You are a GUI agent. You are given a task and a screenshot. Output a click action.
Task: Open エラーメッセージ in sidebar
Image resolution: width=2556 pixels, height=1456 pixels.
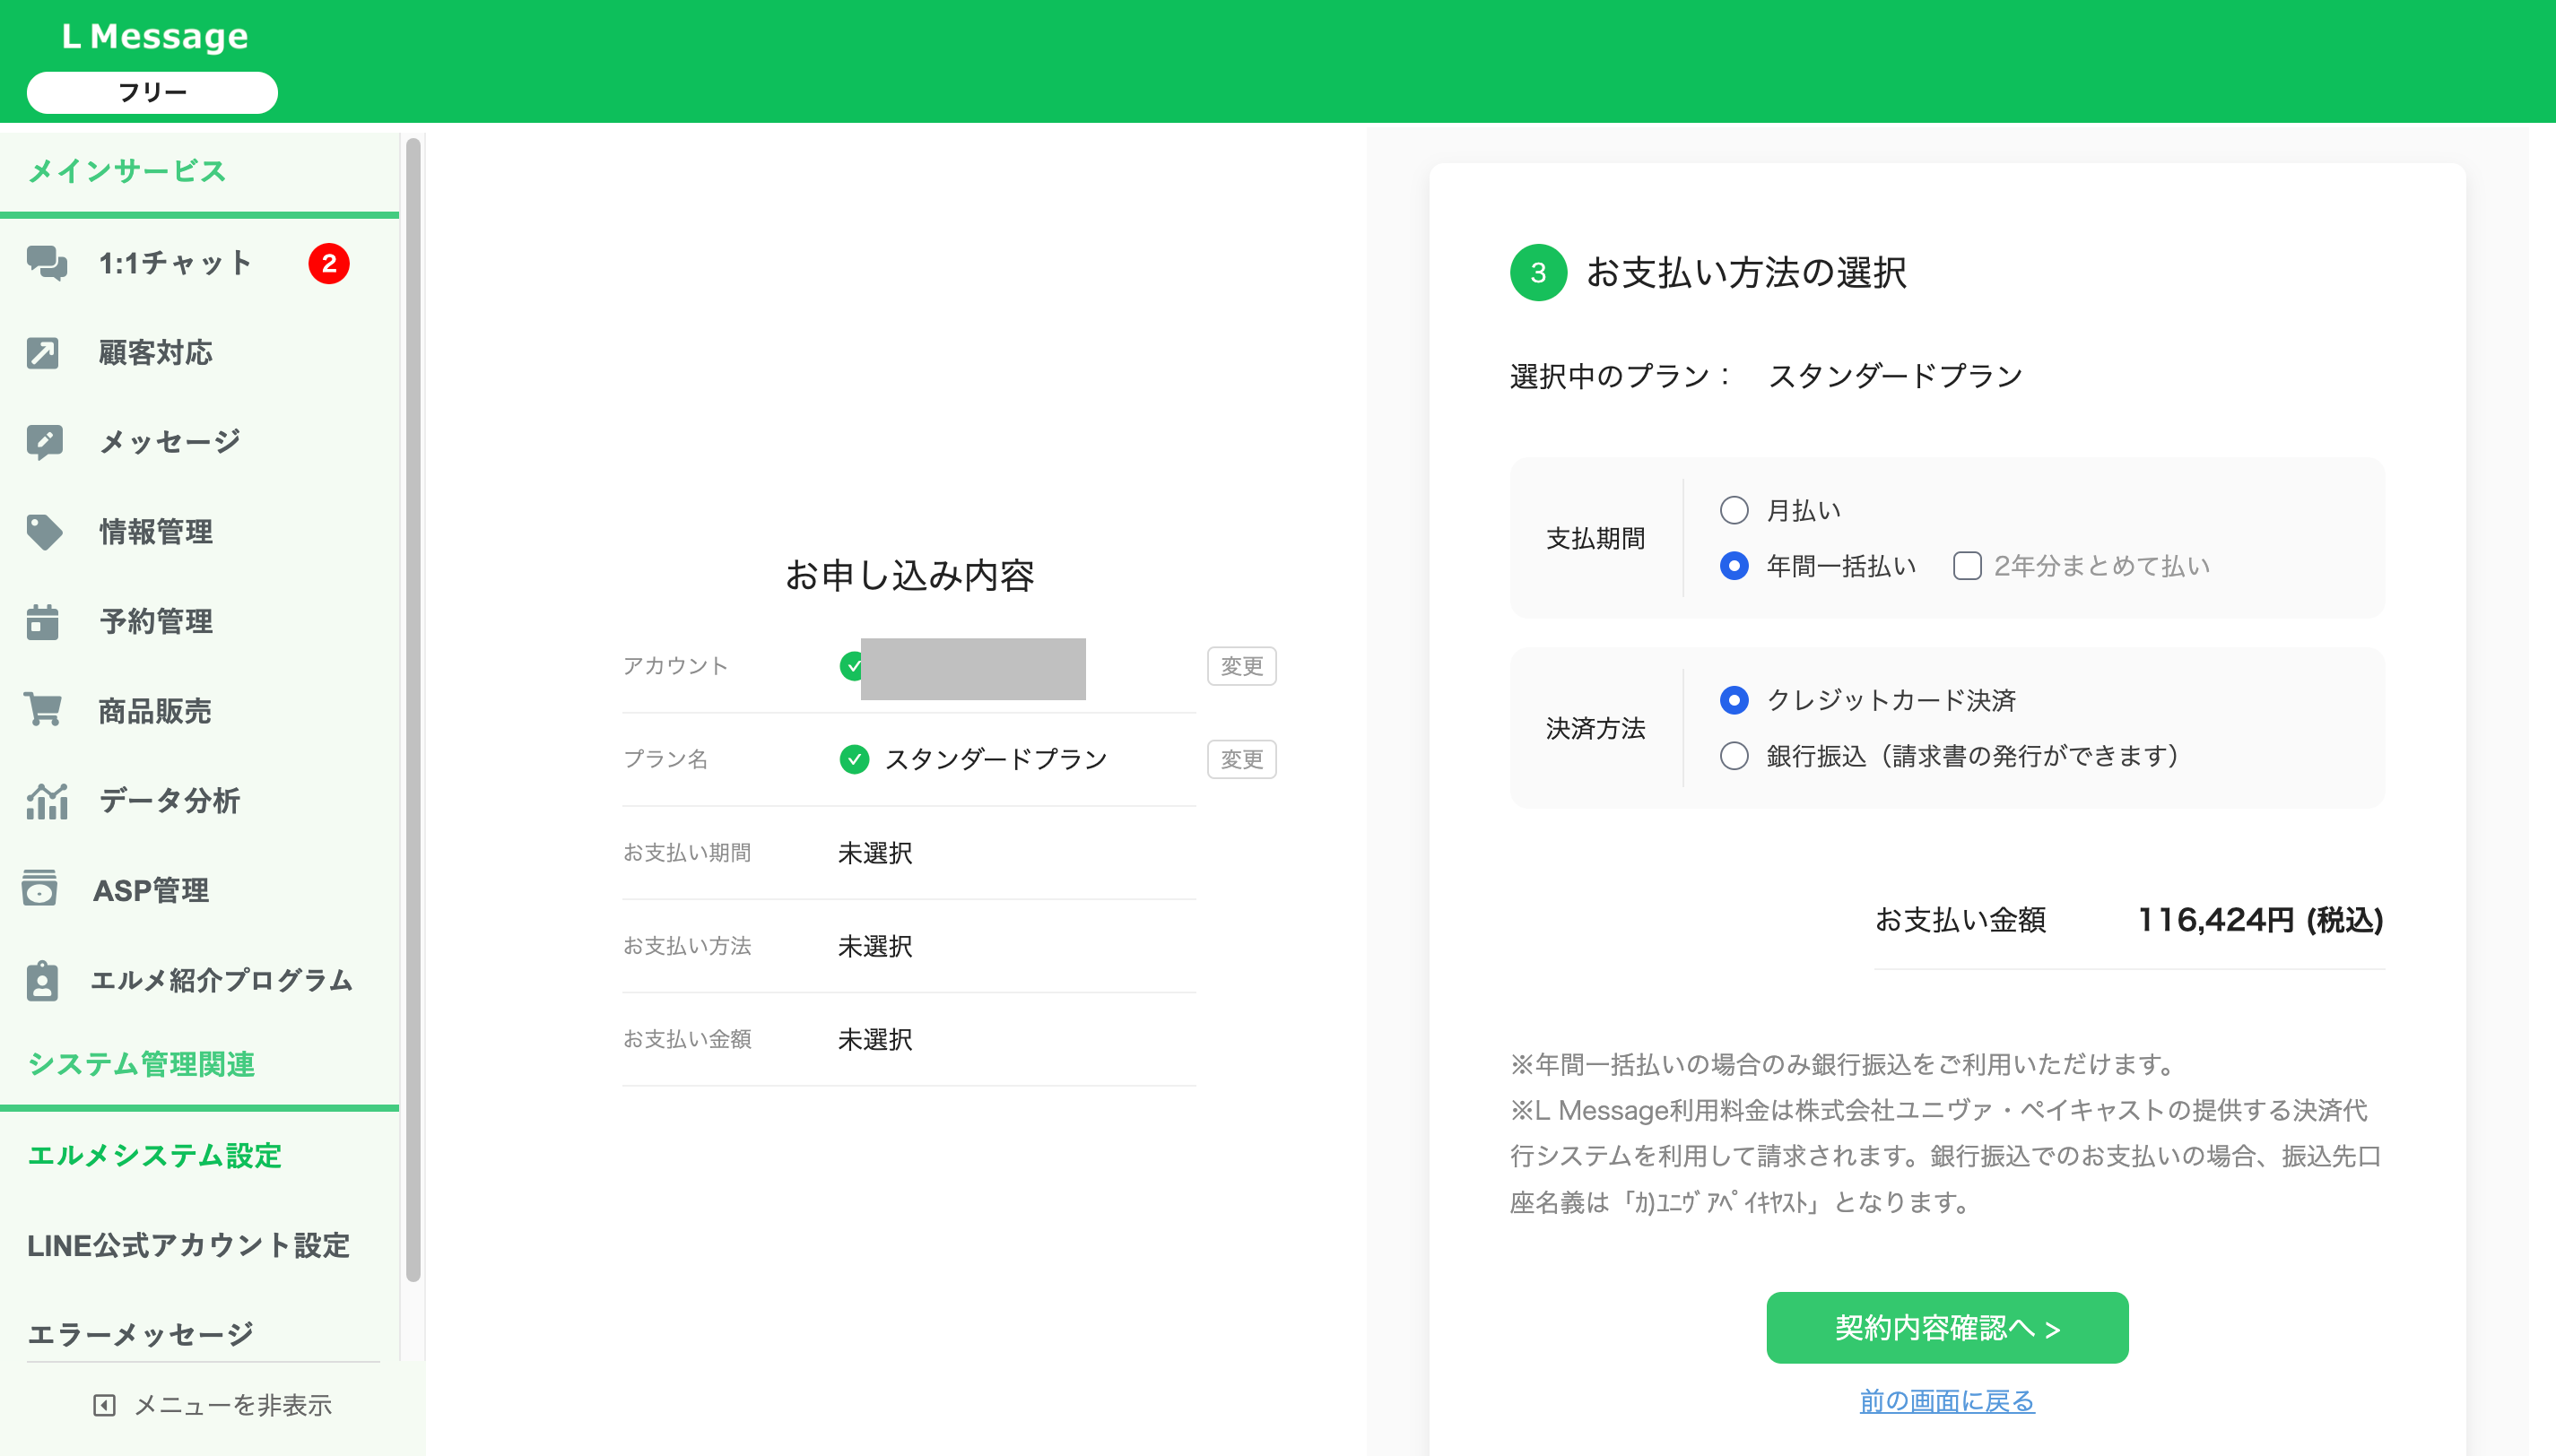pyautogui.click(x=140, y=1334)
